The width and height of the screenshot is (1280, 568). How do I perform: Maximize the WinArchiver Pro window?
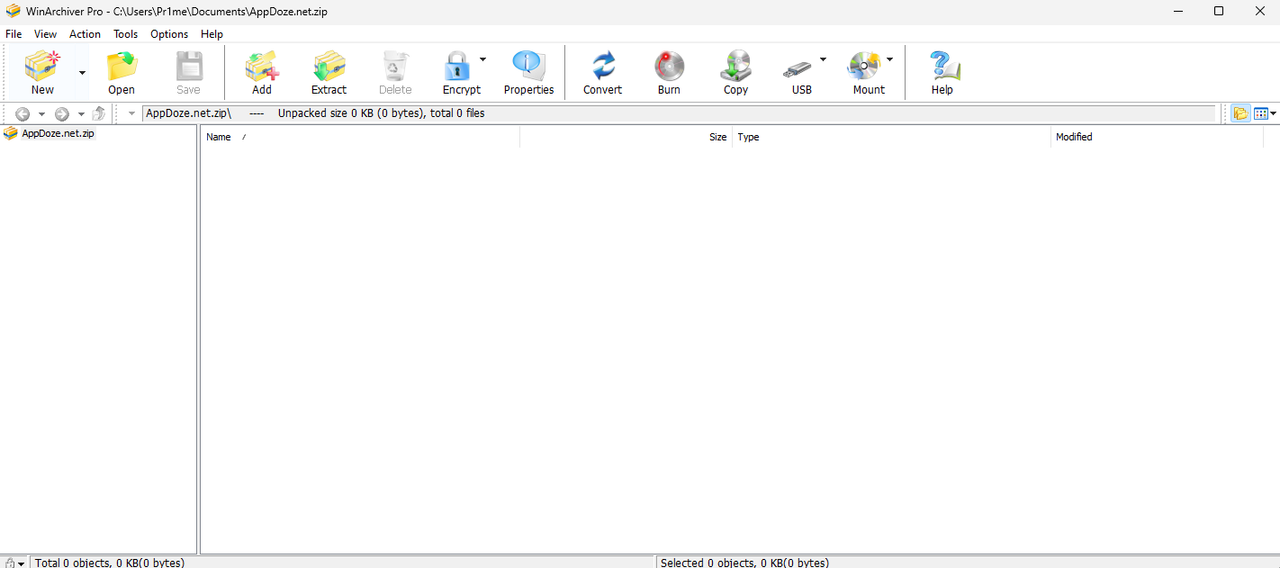point(1218,11)
